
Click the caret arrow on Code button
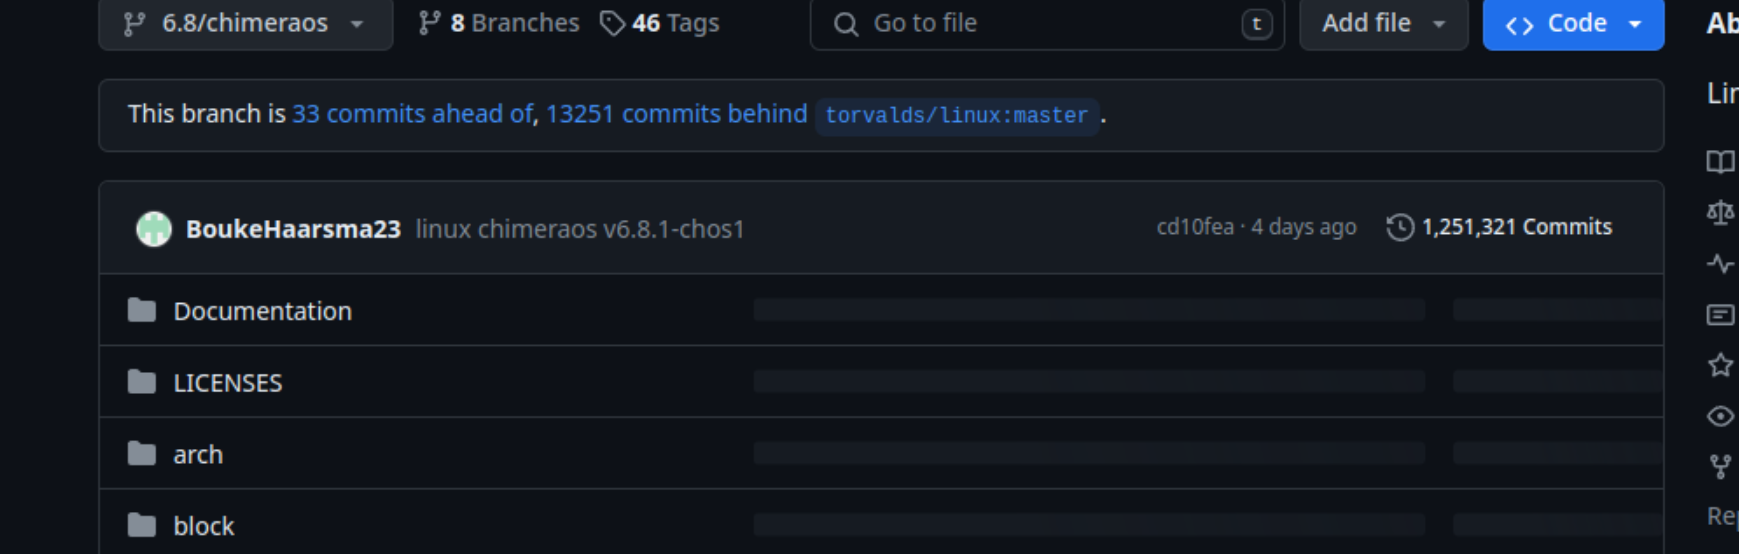[x=1635, y=24]
